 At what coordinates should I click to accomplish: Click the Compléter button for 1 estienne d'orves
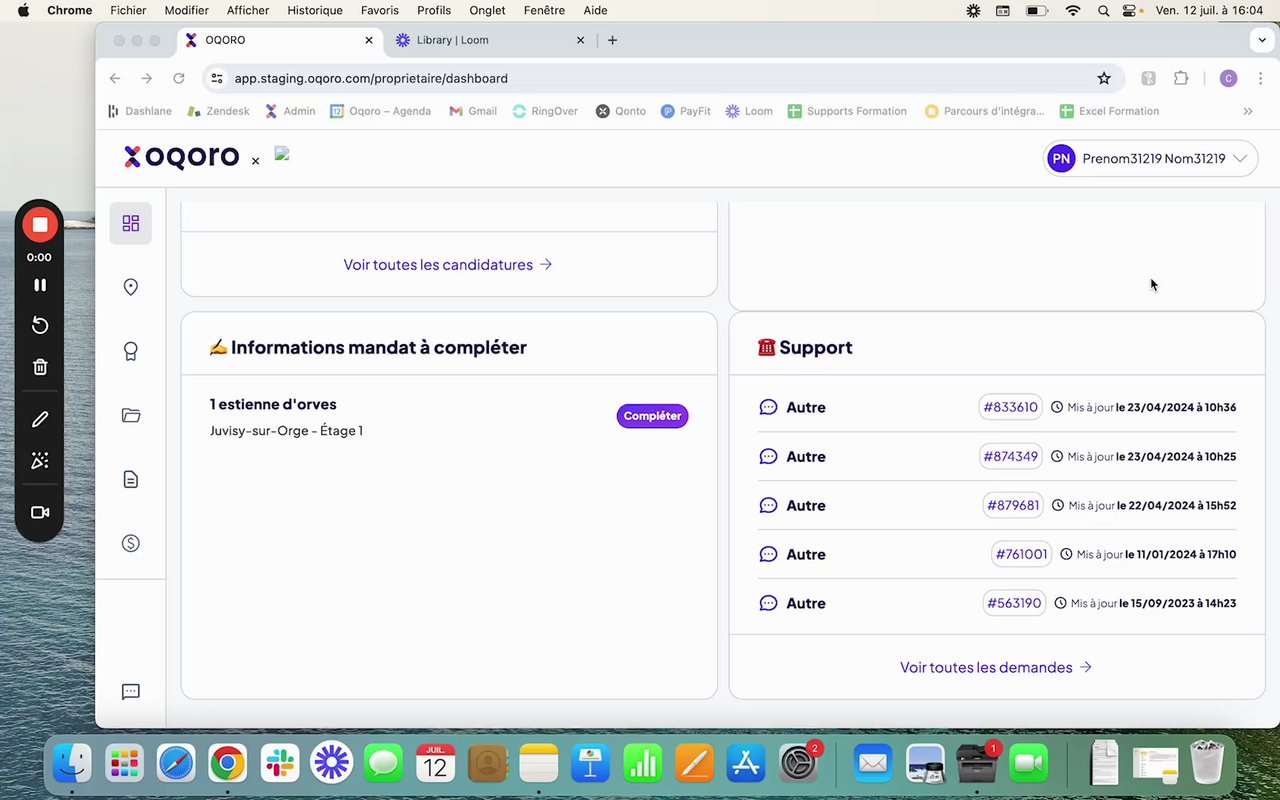pos(652,416)
